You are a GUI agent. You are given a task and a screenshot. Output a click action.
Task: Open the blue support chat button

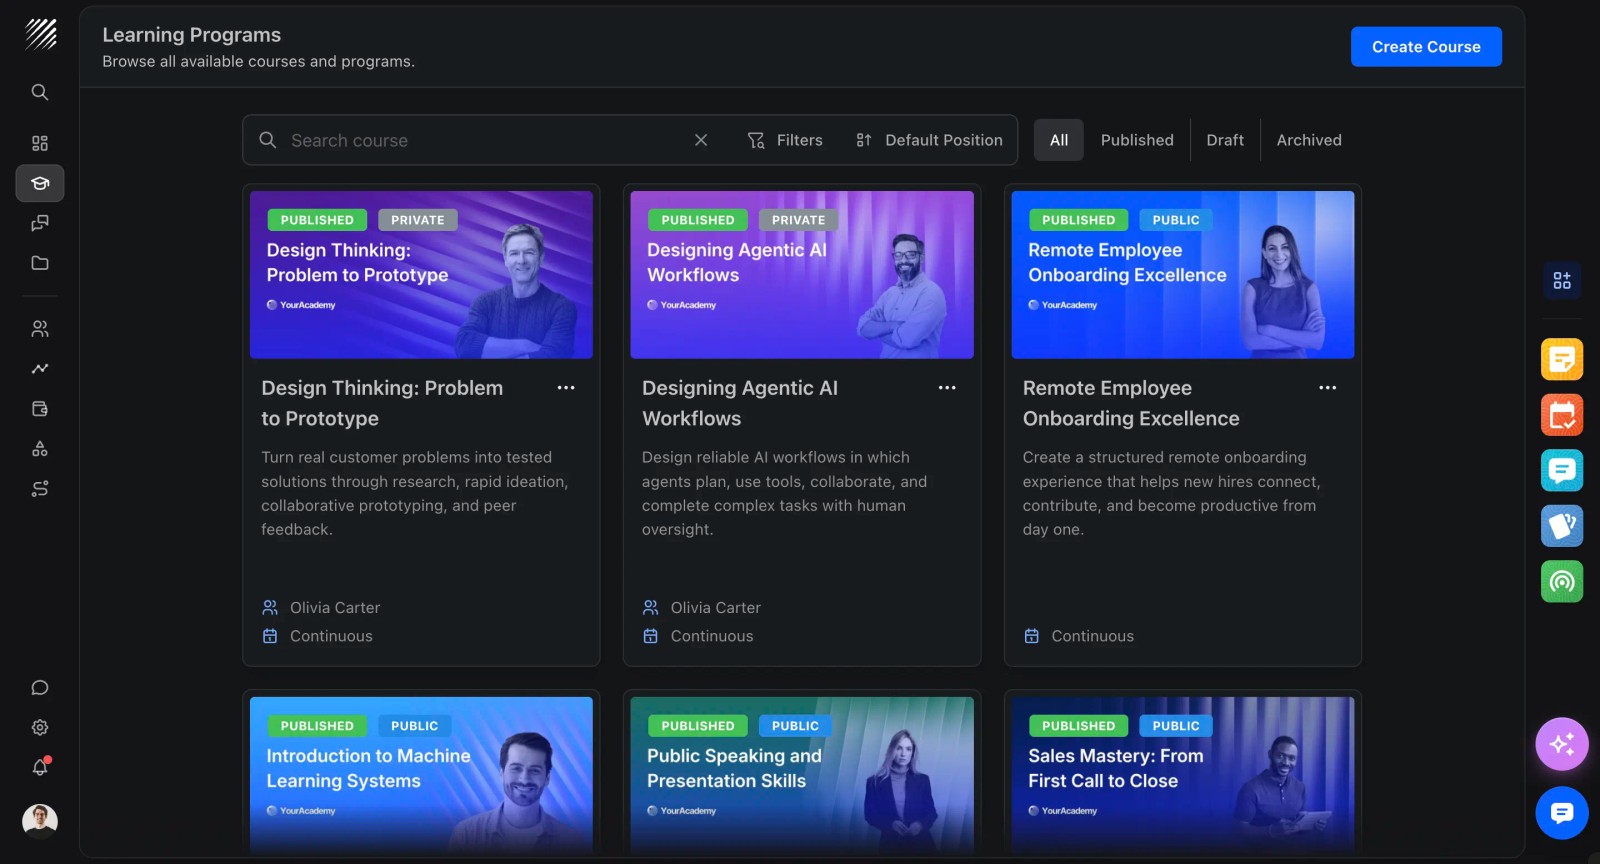[1562, 813]
